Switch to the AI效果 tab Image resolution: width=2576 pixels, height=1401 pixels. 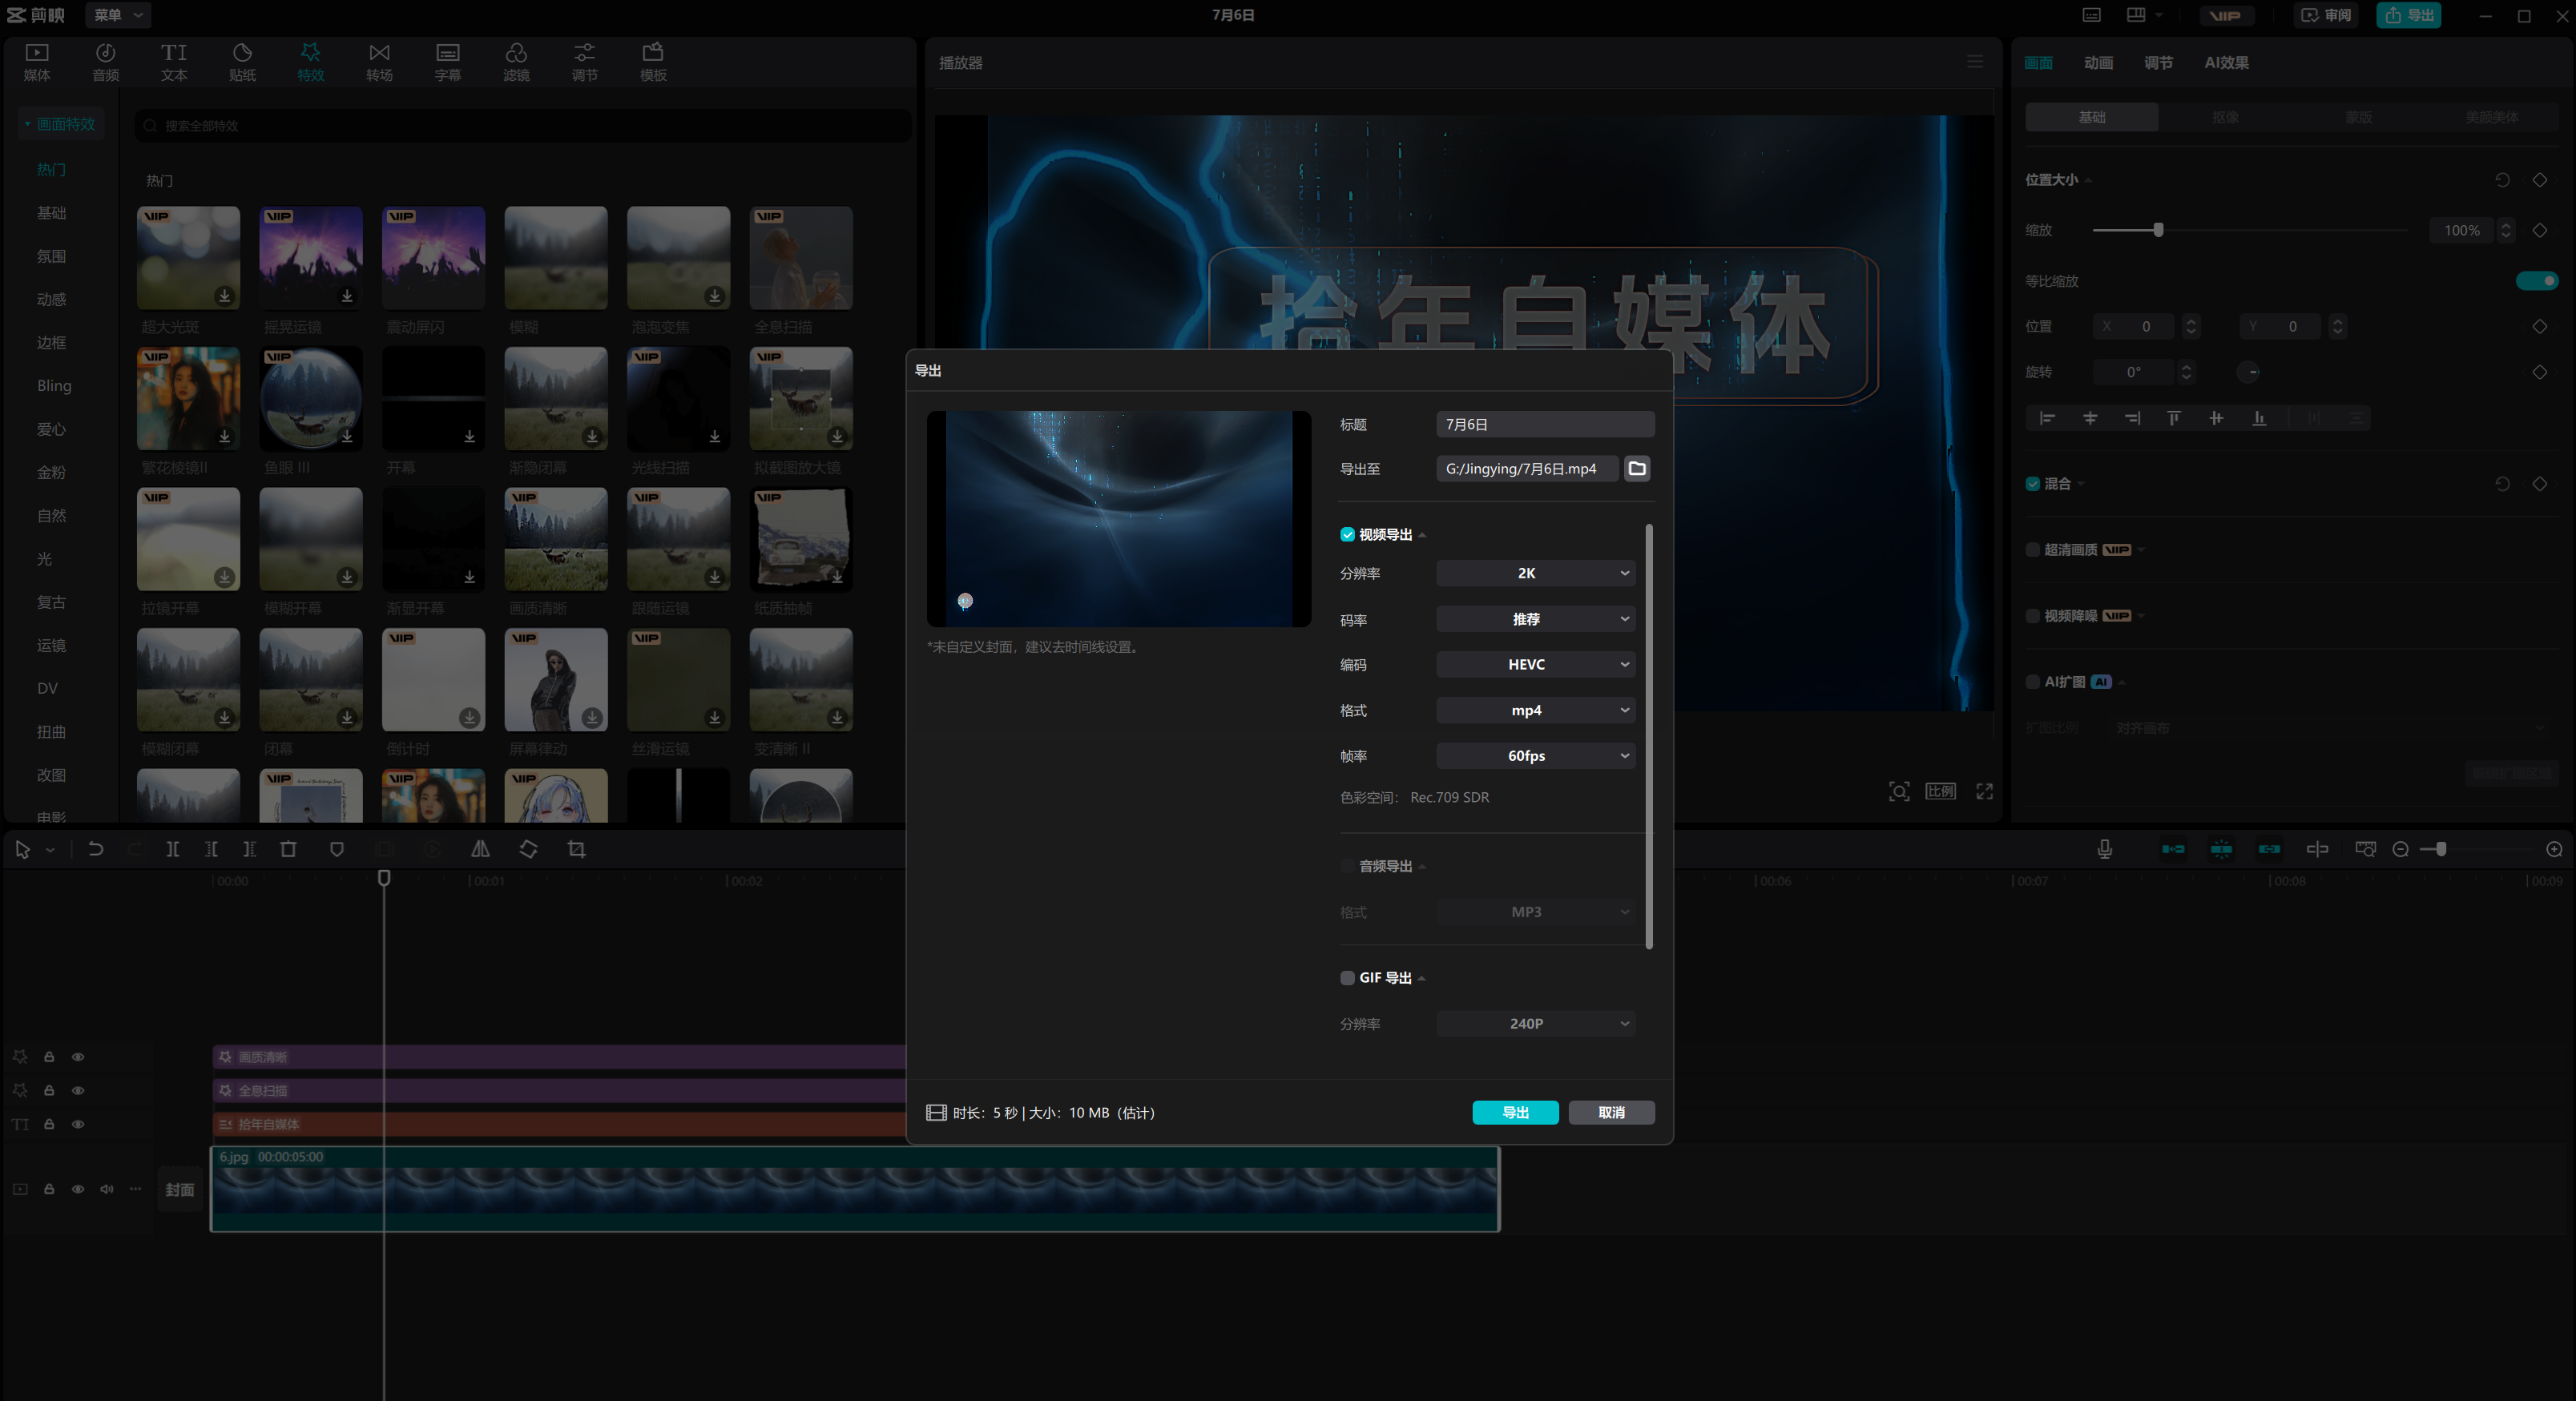[2226, 62]
